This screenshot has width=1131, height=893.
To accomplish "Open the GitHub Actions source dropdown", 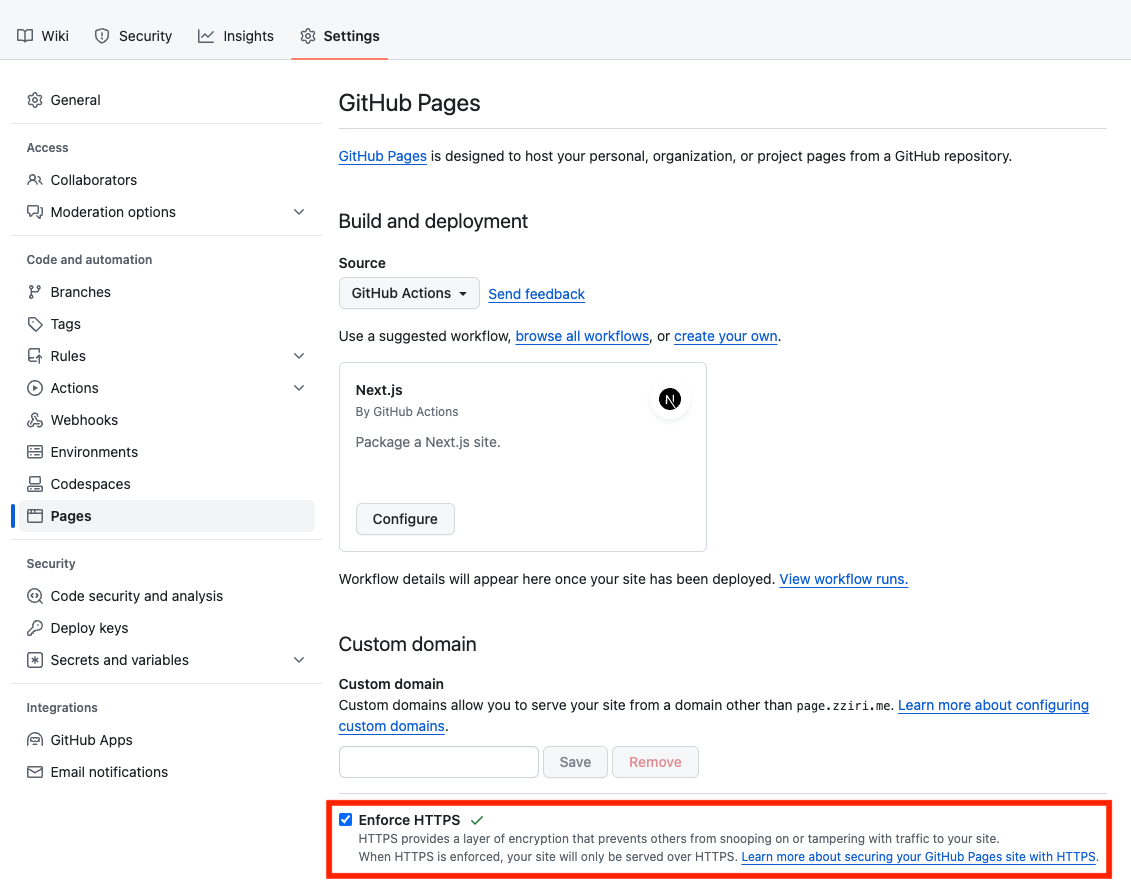I will 409,293.
